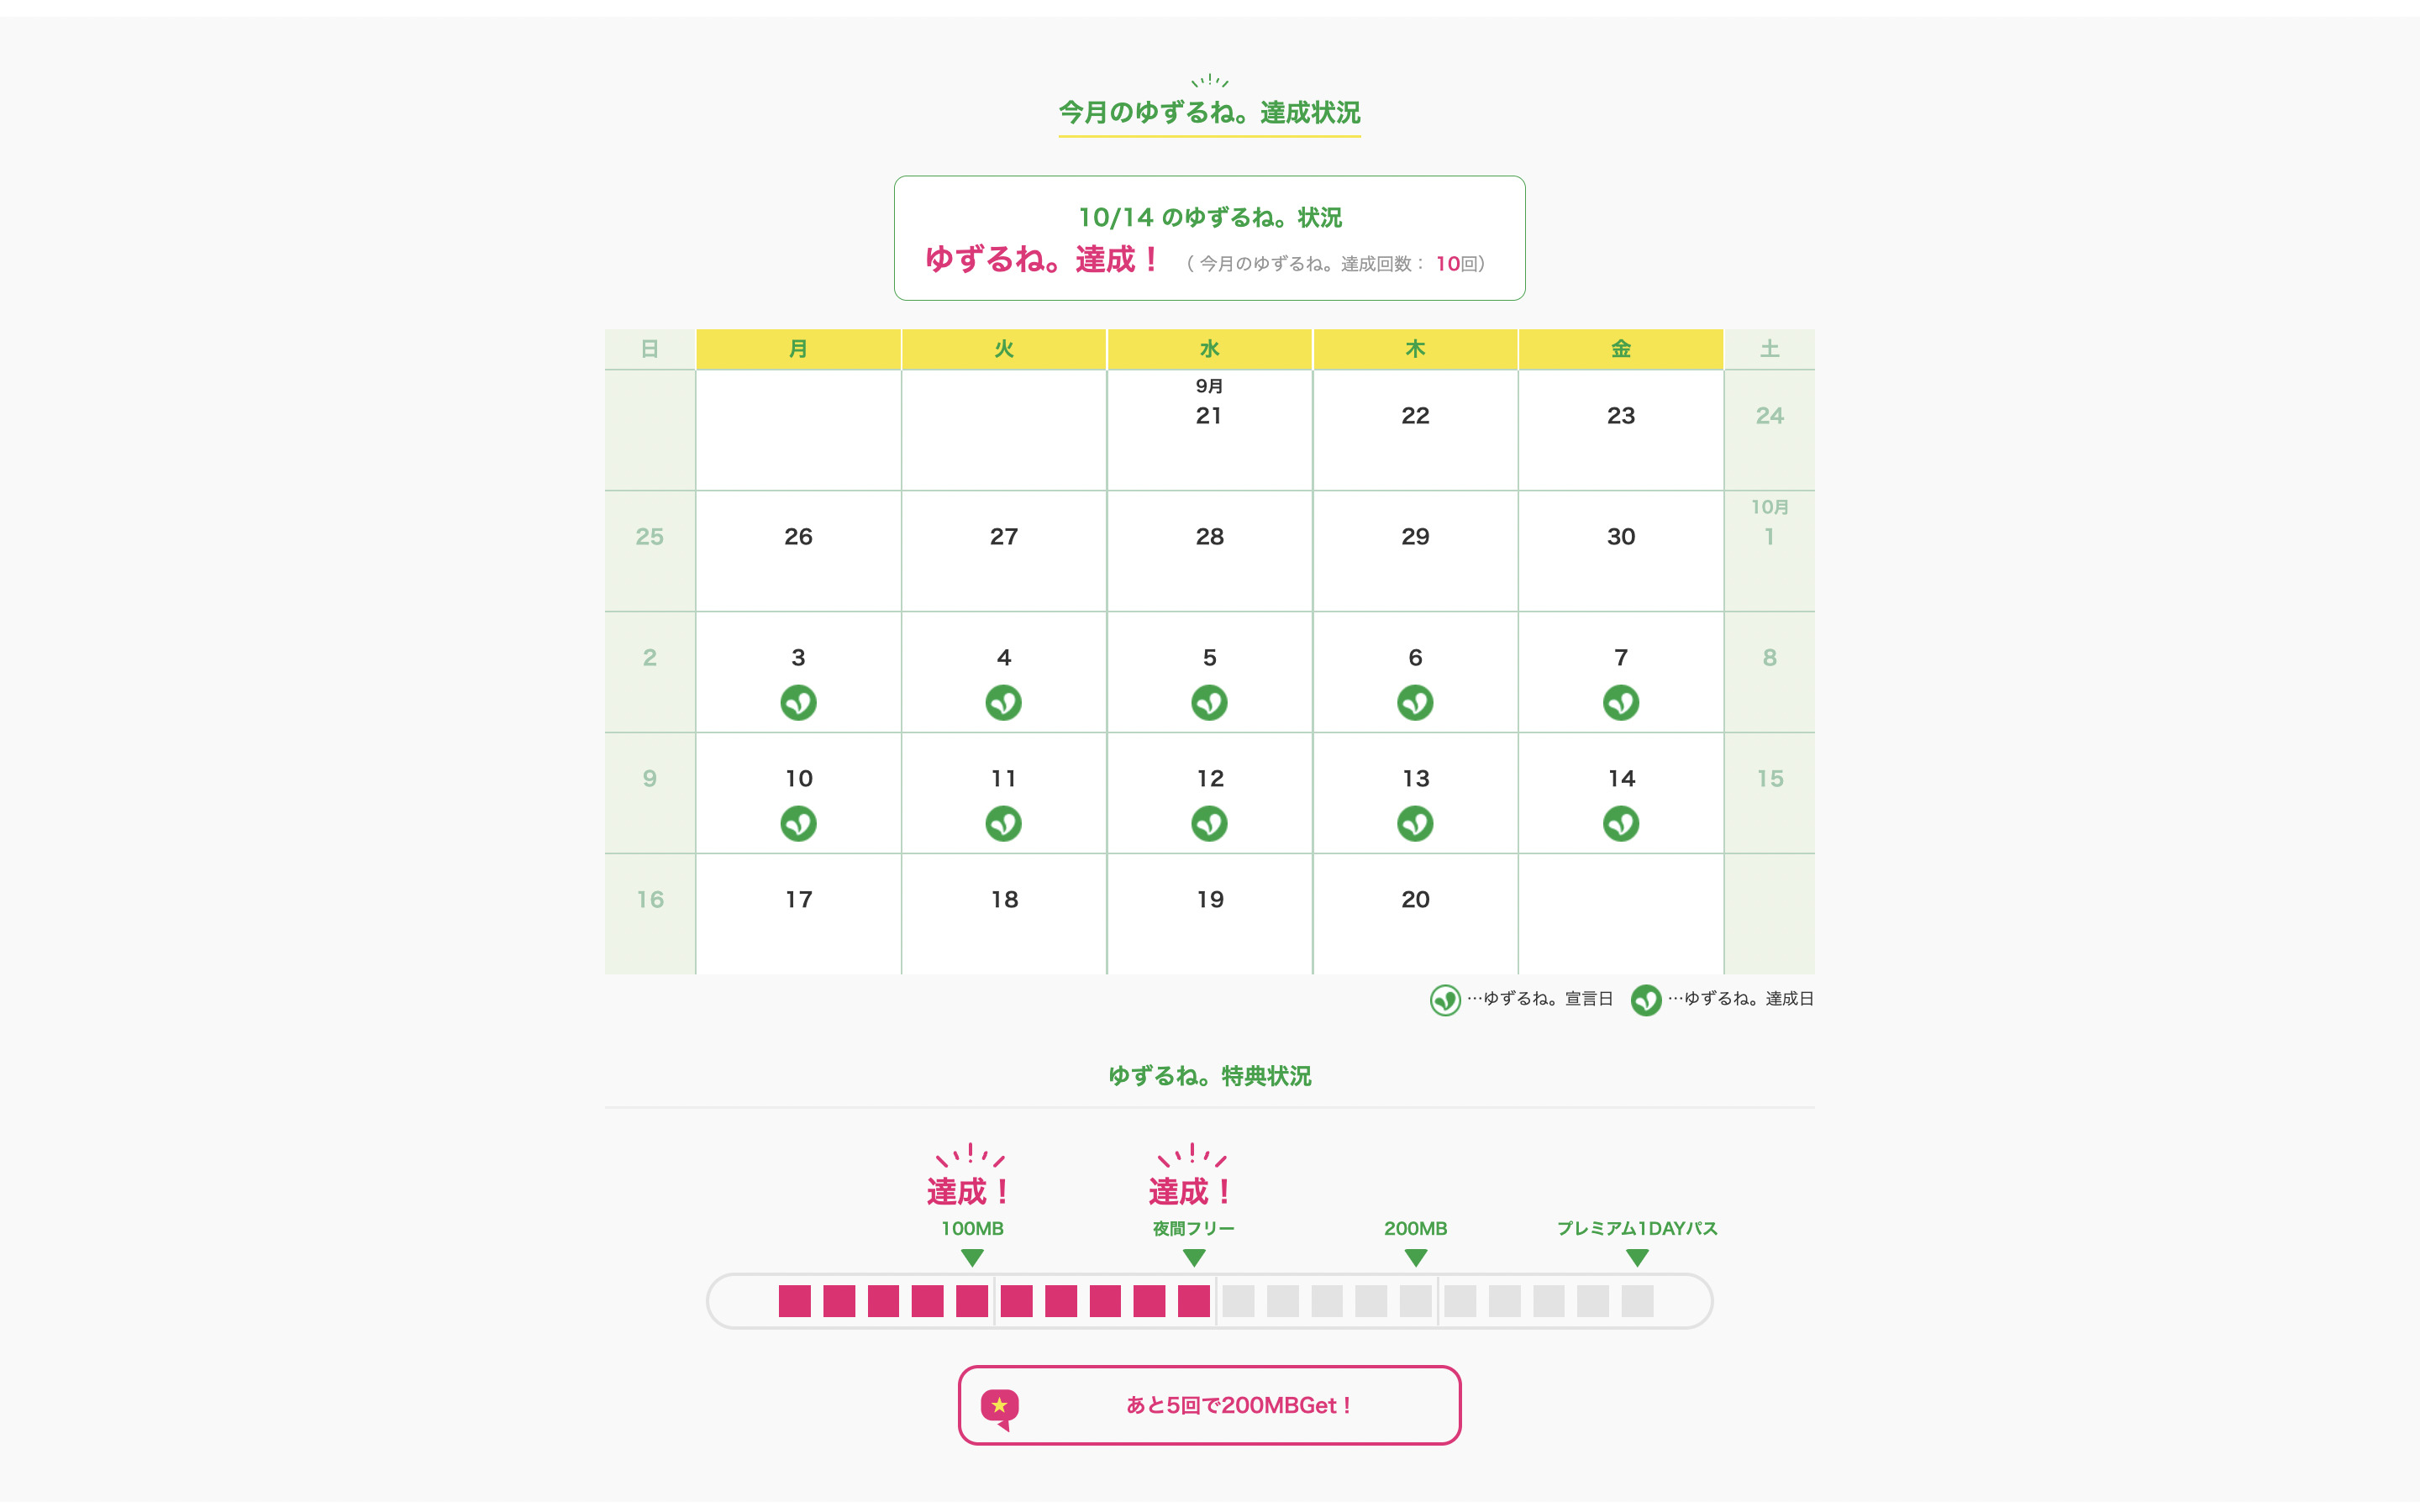Click the ゆずるね。宣言日 legend icon
This screenshot has width=2420, height=1512.
pyautogui.click(x=1444, y=999)
